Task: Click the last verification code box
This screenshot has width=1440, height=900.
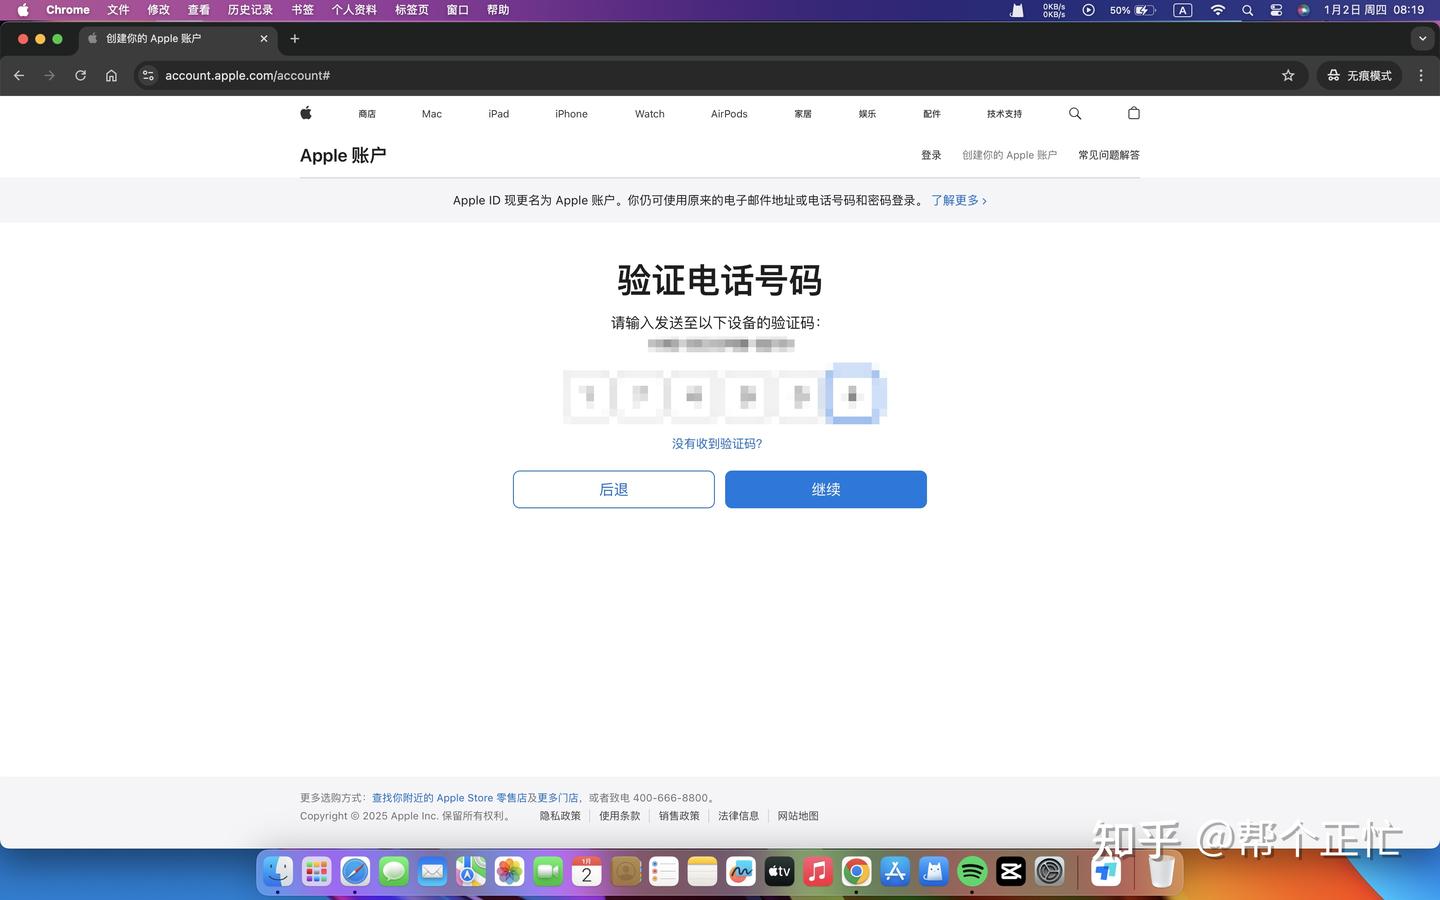Action: tap(853, 395)
